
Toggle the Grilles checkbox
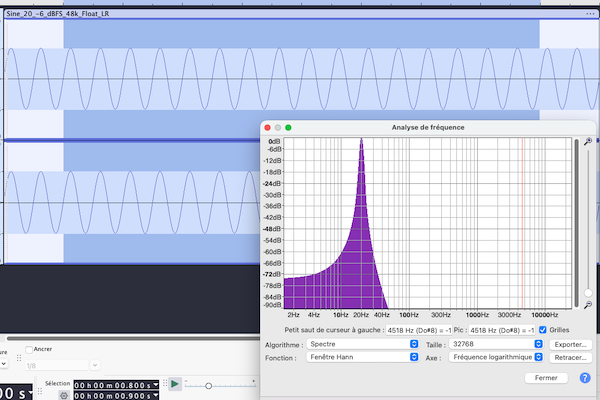point(543,330)
